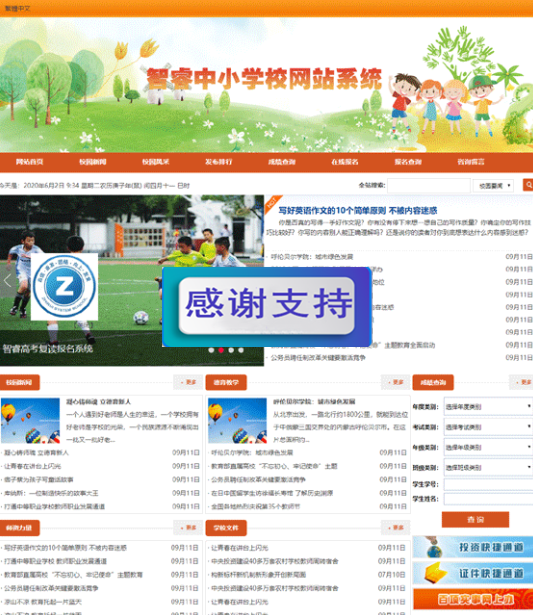Open 在线报名 in the navigation bar
533x615 pixels.
345,162
